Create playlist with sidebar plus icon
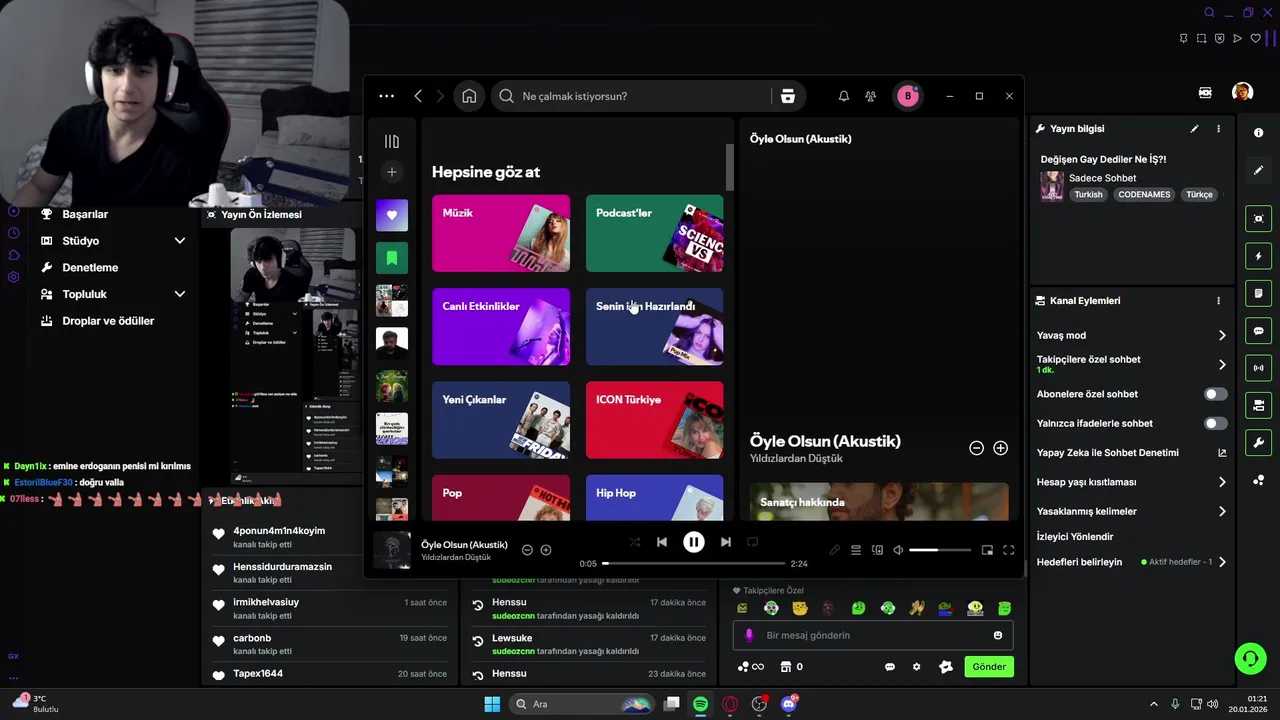Viewport: 1280px width, 720px height. point(392,172)
